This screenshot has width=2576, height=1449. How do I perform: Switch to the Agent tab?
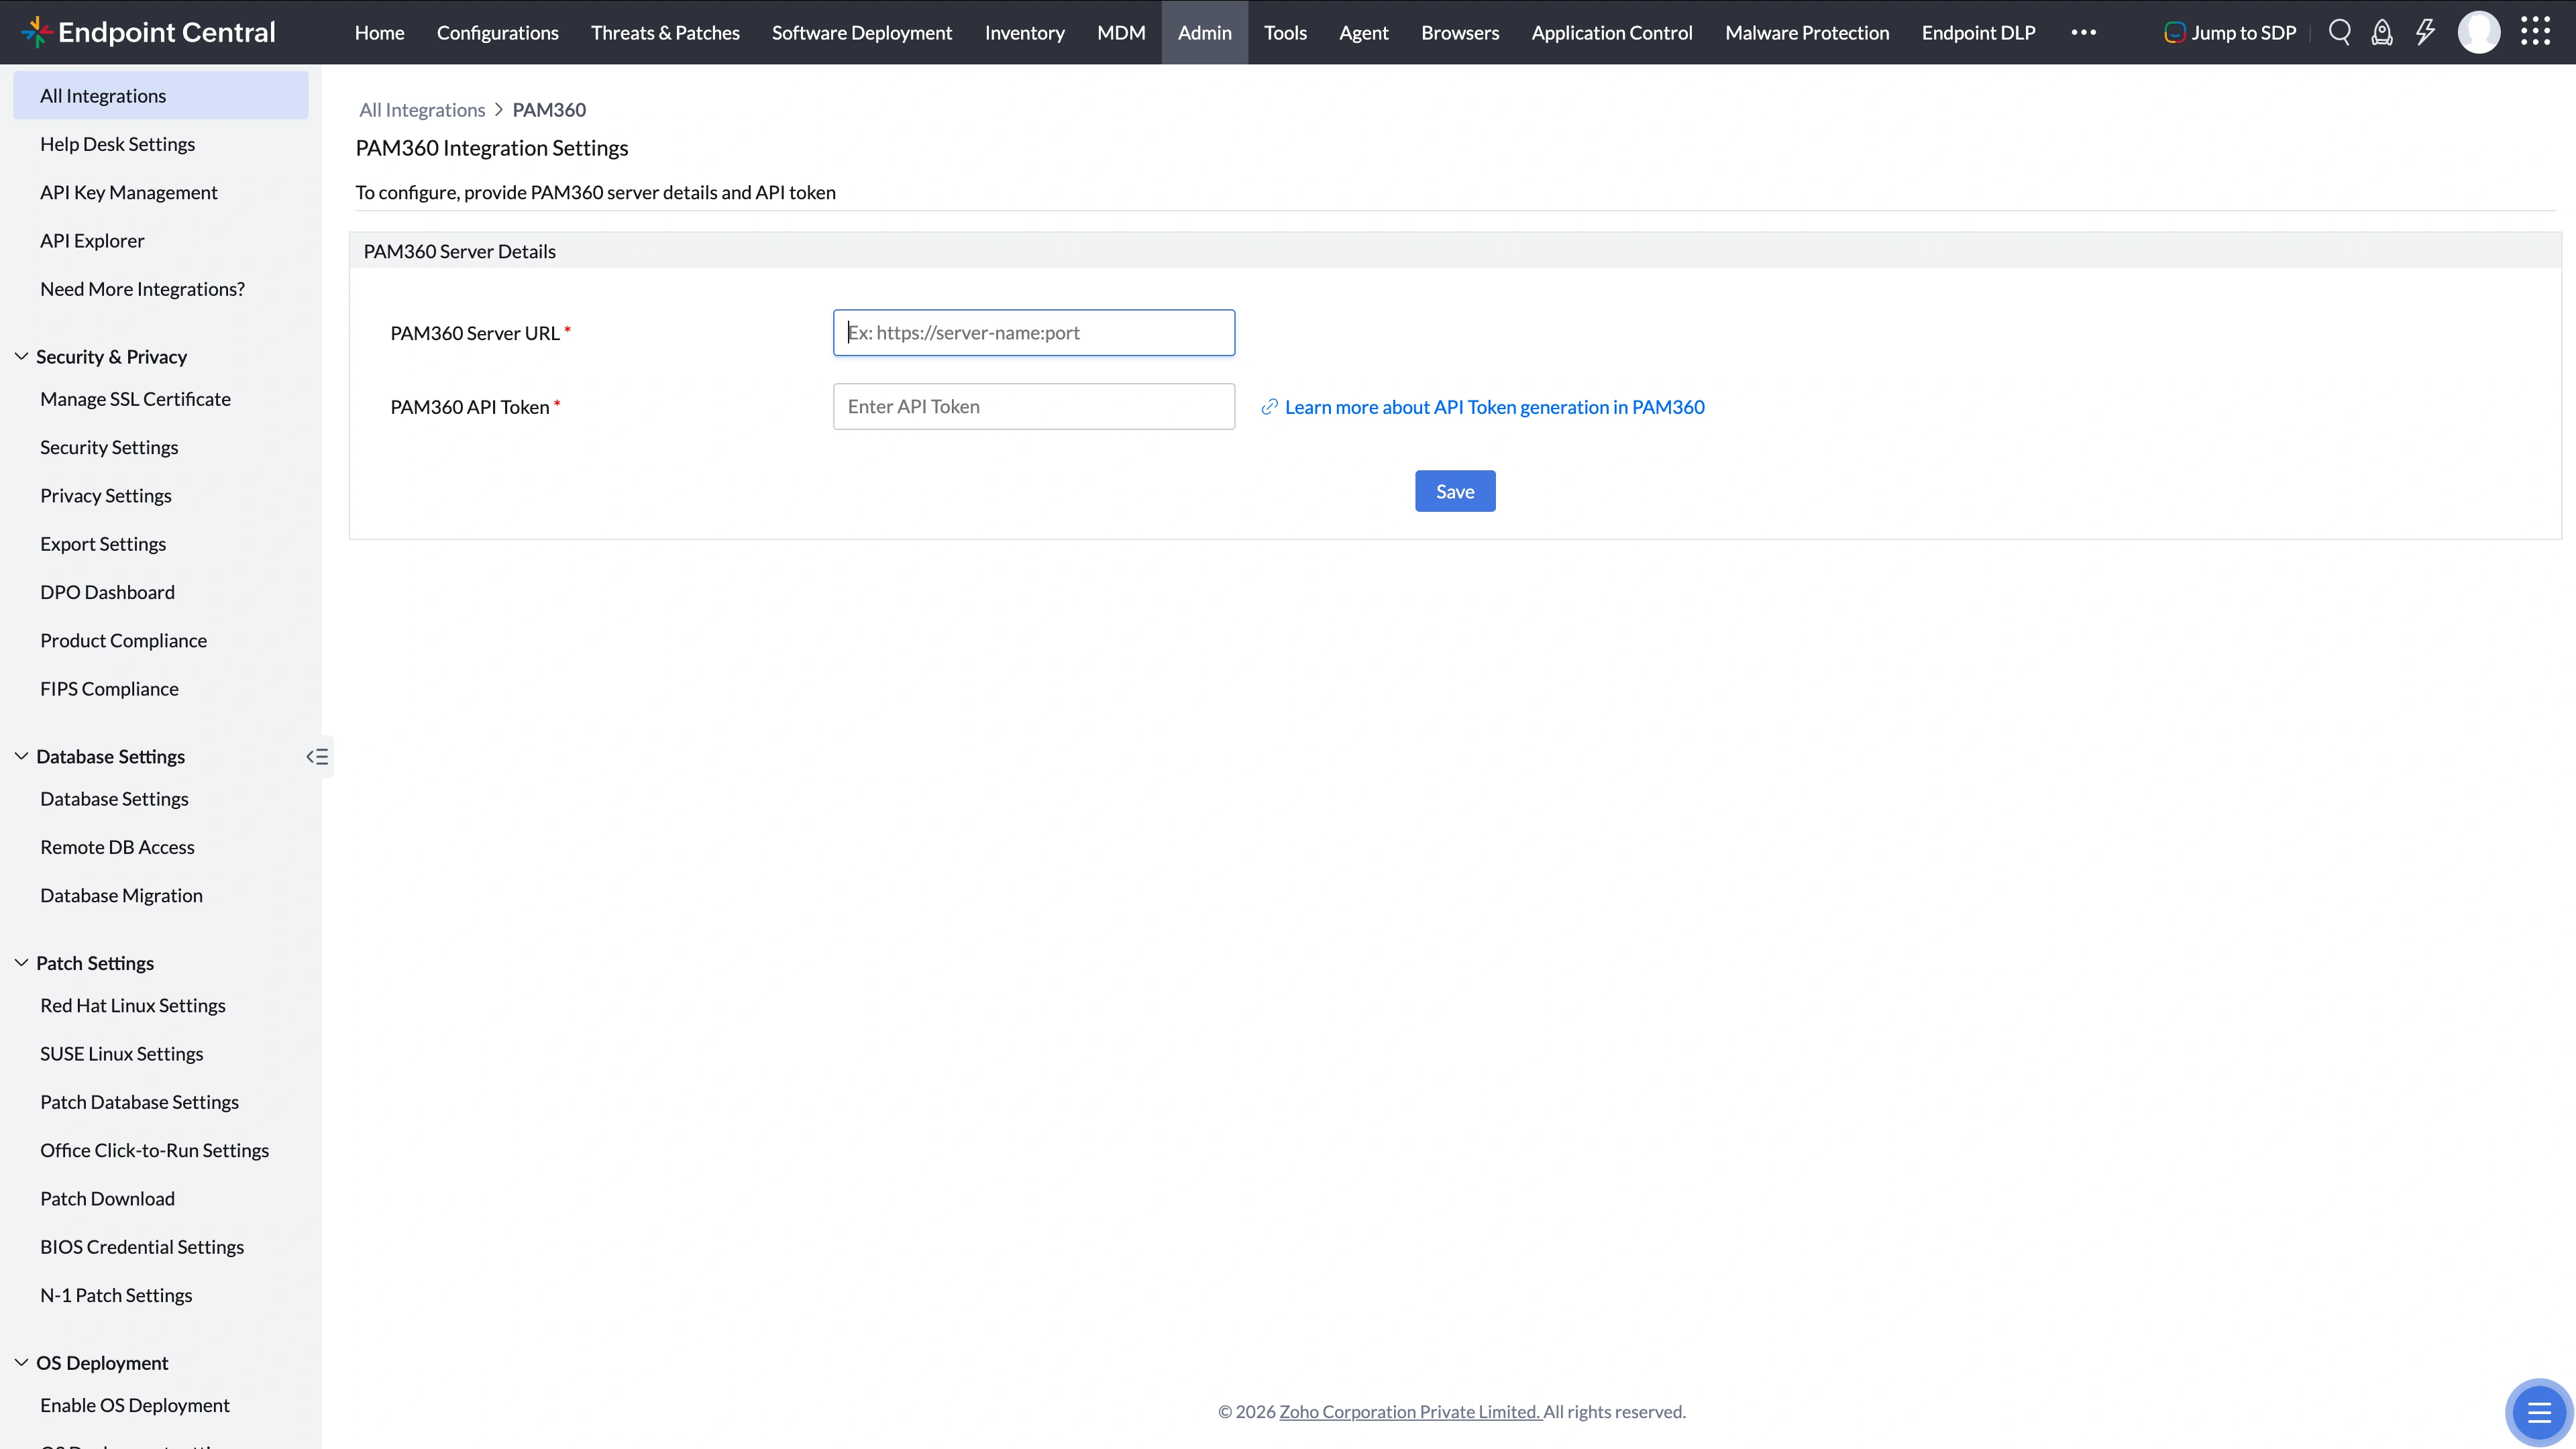[1363, 32]
